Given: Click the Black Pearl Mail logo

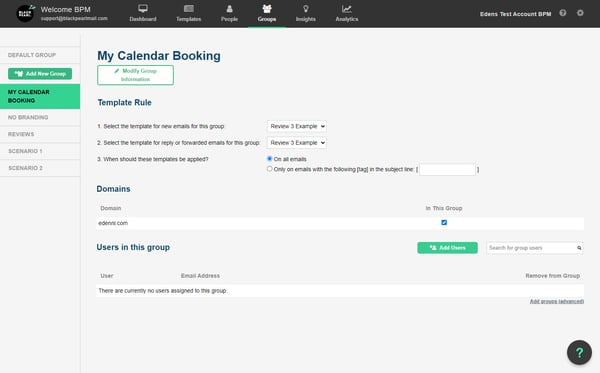Looking at the screenshot, I should click(25, 13).
